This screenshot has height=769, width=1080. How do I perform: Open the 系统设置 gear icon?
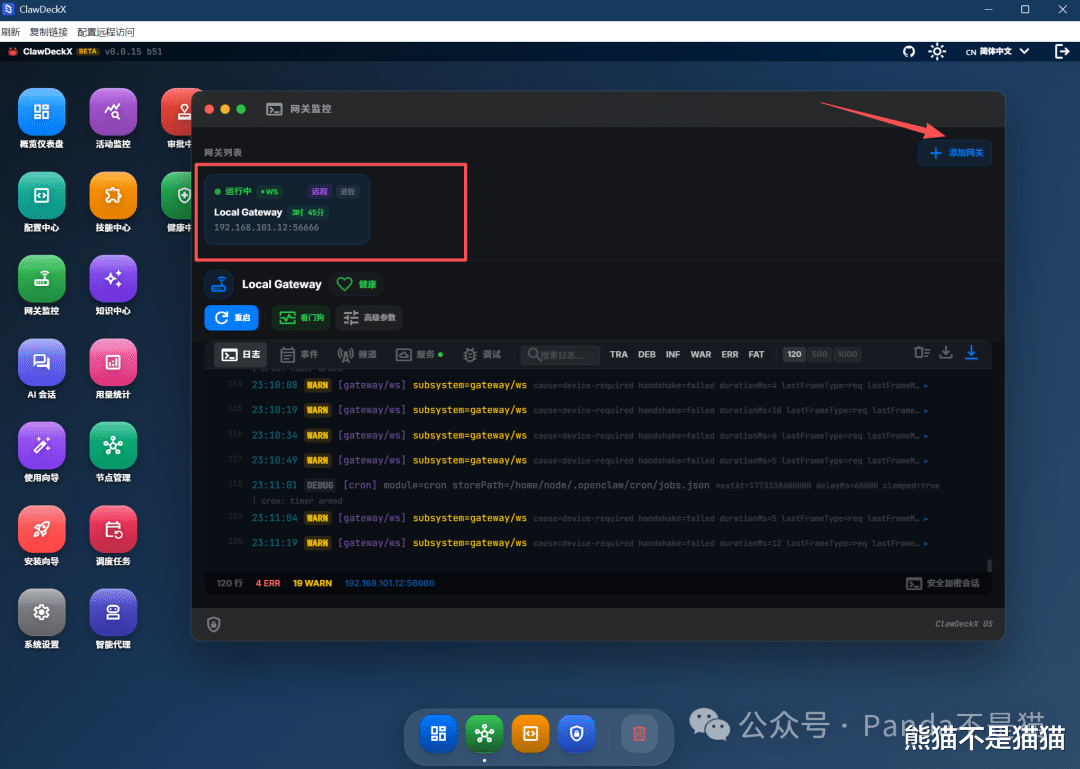(41, 613)
